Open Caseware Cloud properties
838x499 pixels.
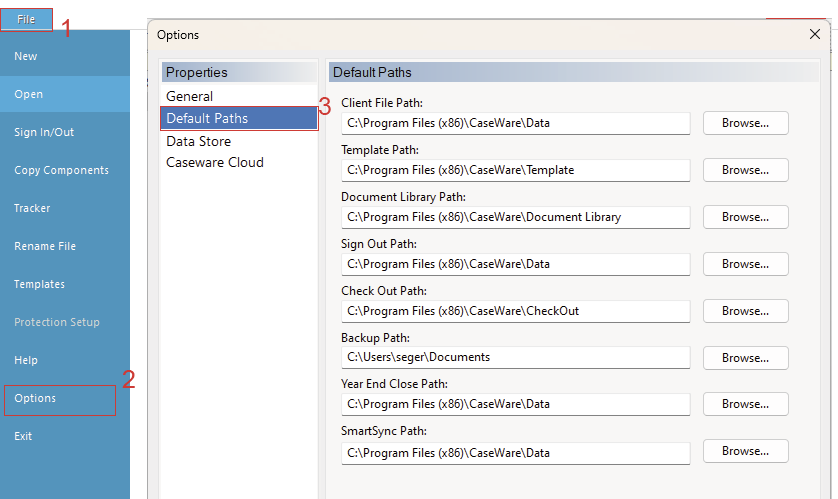pos(215,163)
